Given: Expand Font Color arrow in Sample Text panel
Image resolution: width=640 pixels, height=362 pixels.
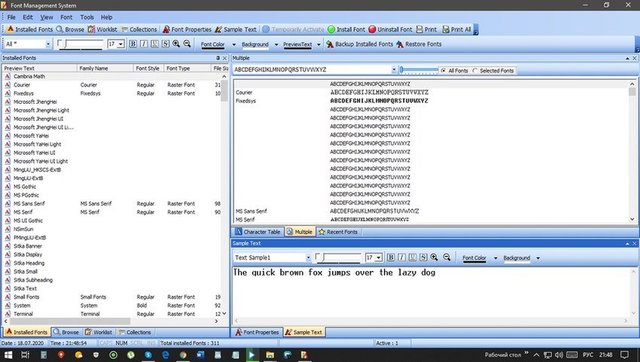Looking at the screenshot, I should pos(496,258).
